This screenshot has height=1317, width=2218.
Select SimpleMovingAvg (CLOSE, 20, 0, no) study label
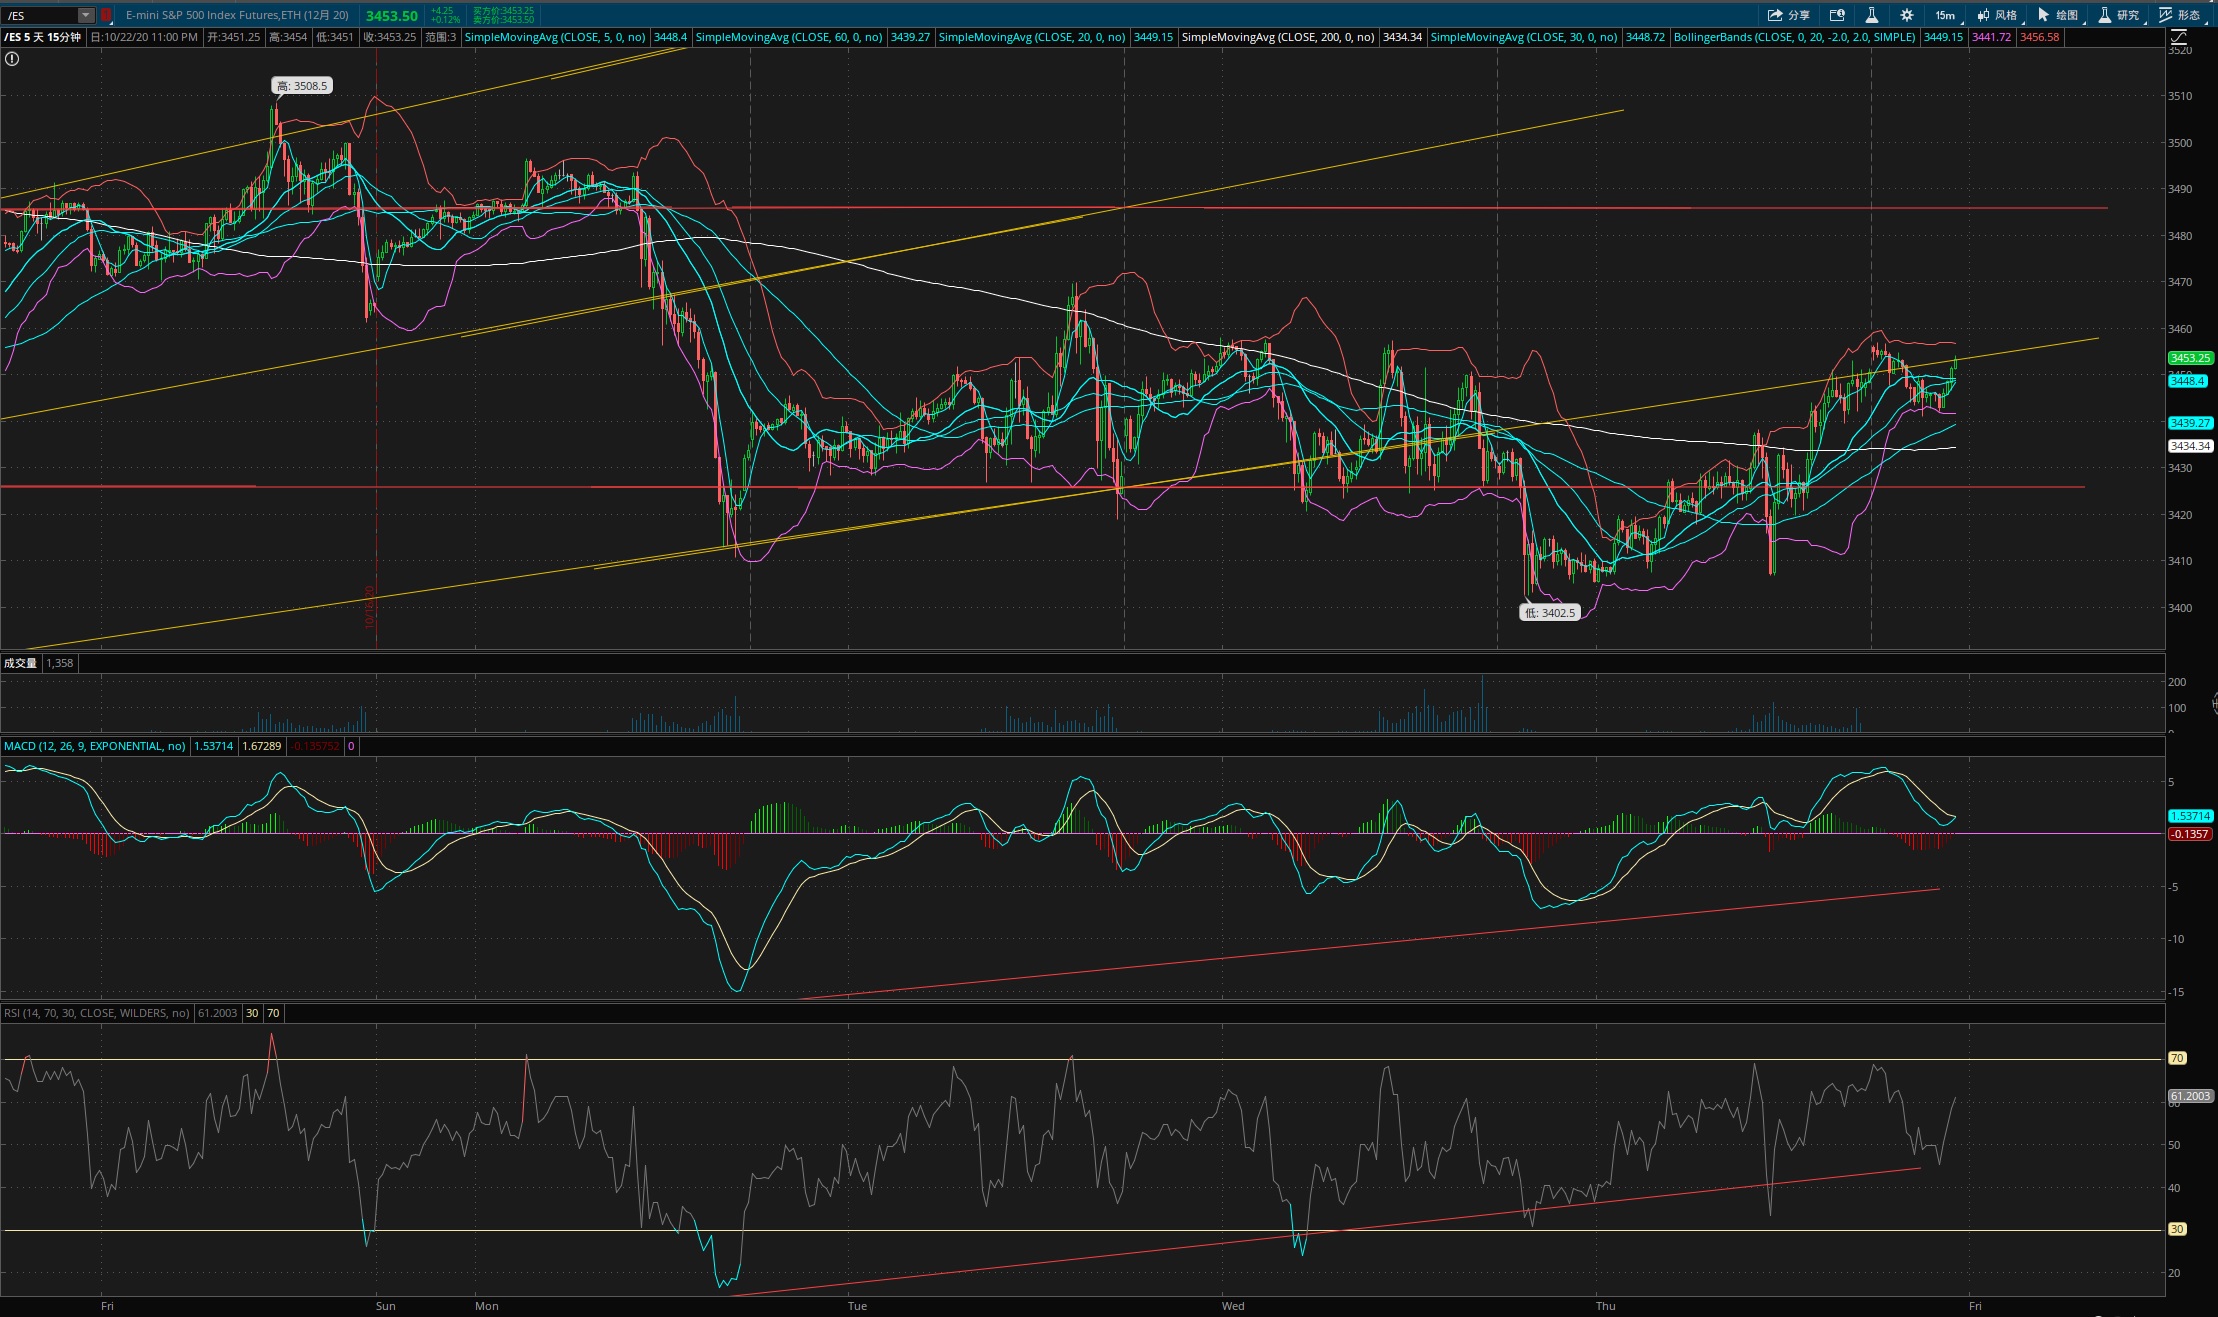click(1032, 37)
